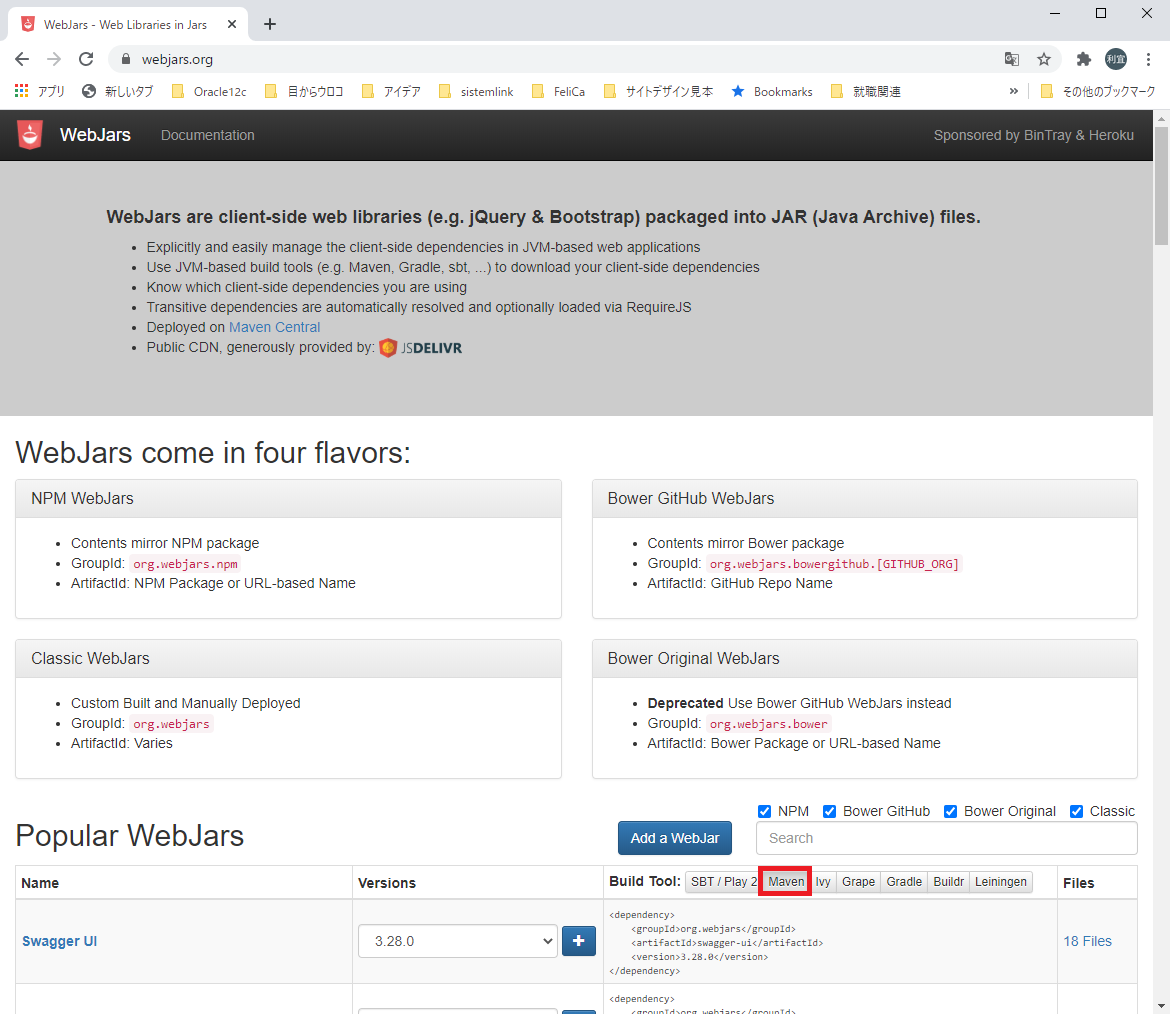The image size is (1170, 1014).
Task: Open the Extensions puzzle icon
Action: pyautogui.click(x=1083, y=59)
